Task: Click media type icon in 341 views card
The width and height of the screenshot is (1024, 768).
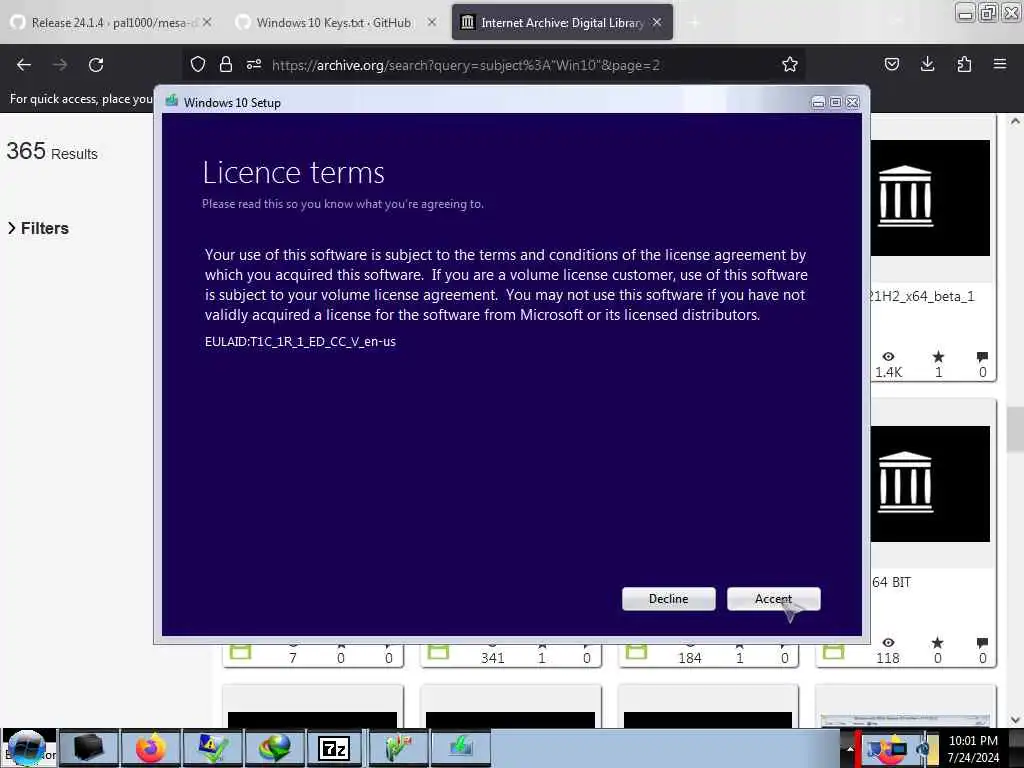Action: (438, 652)
